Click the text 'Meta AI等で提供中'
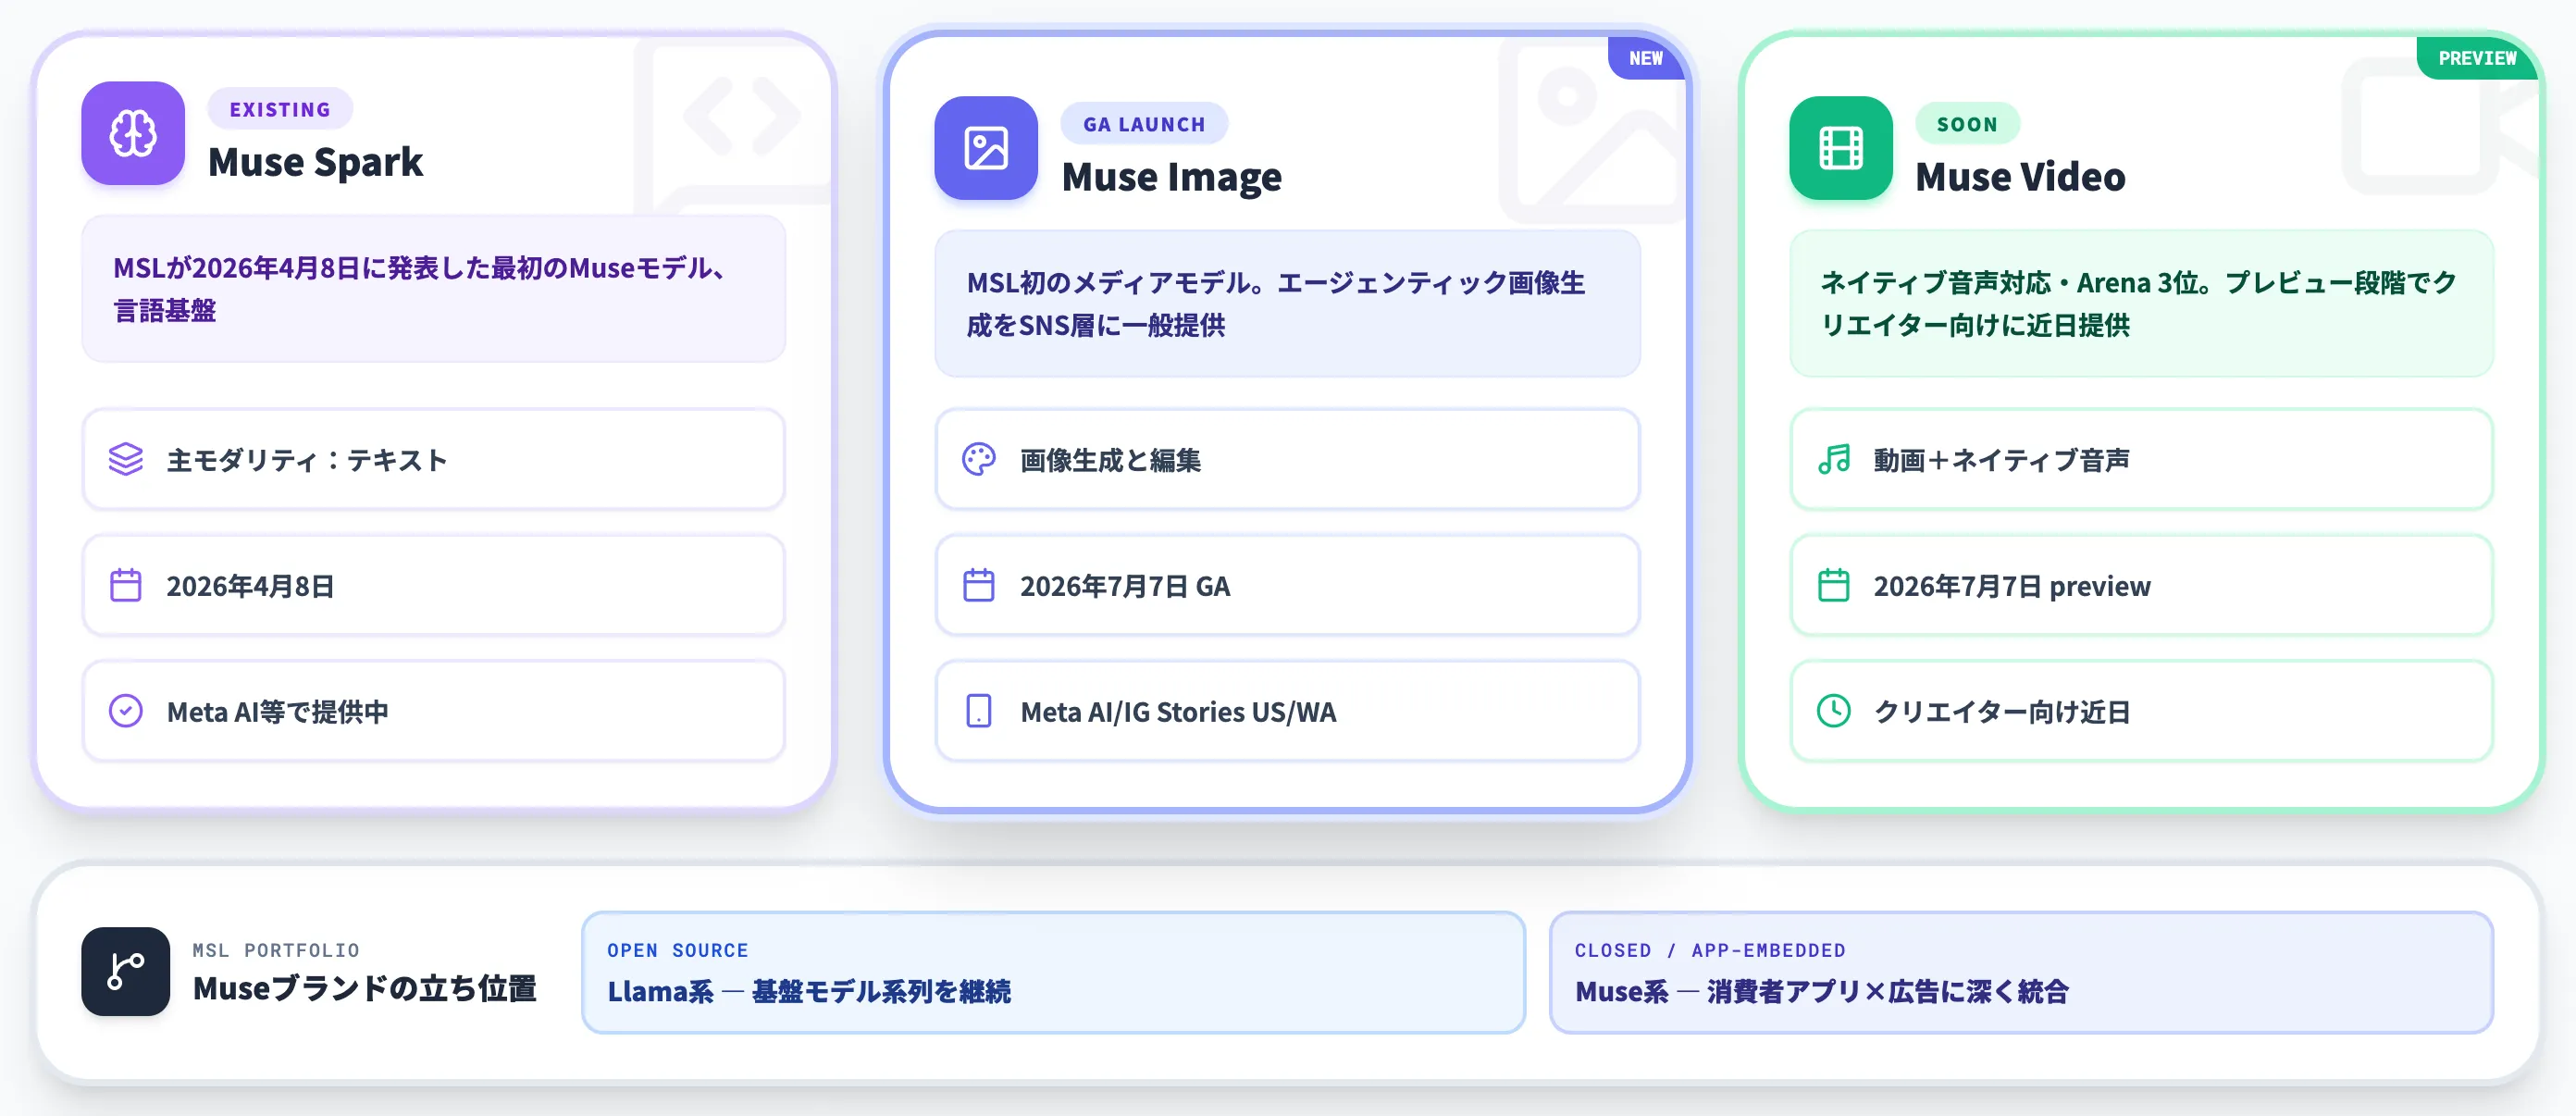Screen dimensions: 2576x1116 (278, 712)
